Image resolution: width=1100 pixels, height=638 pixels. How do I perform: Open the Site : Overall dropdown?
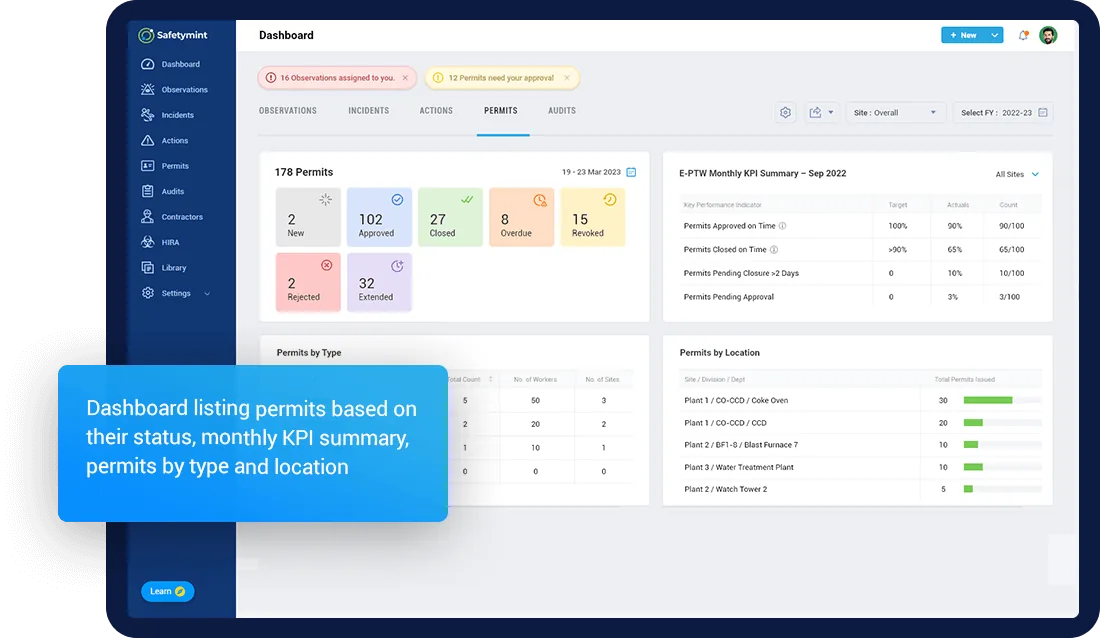click(x=894, y=112)
